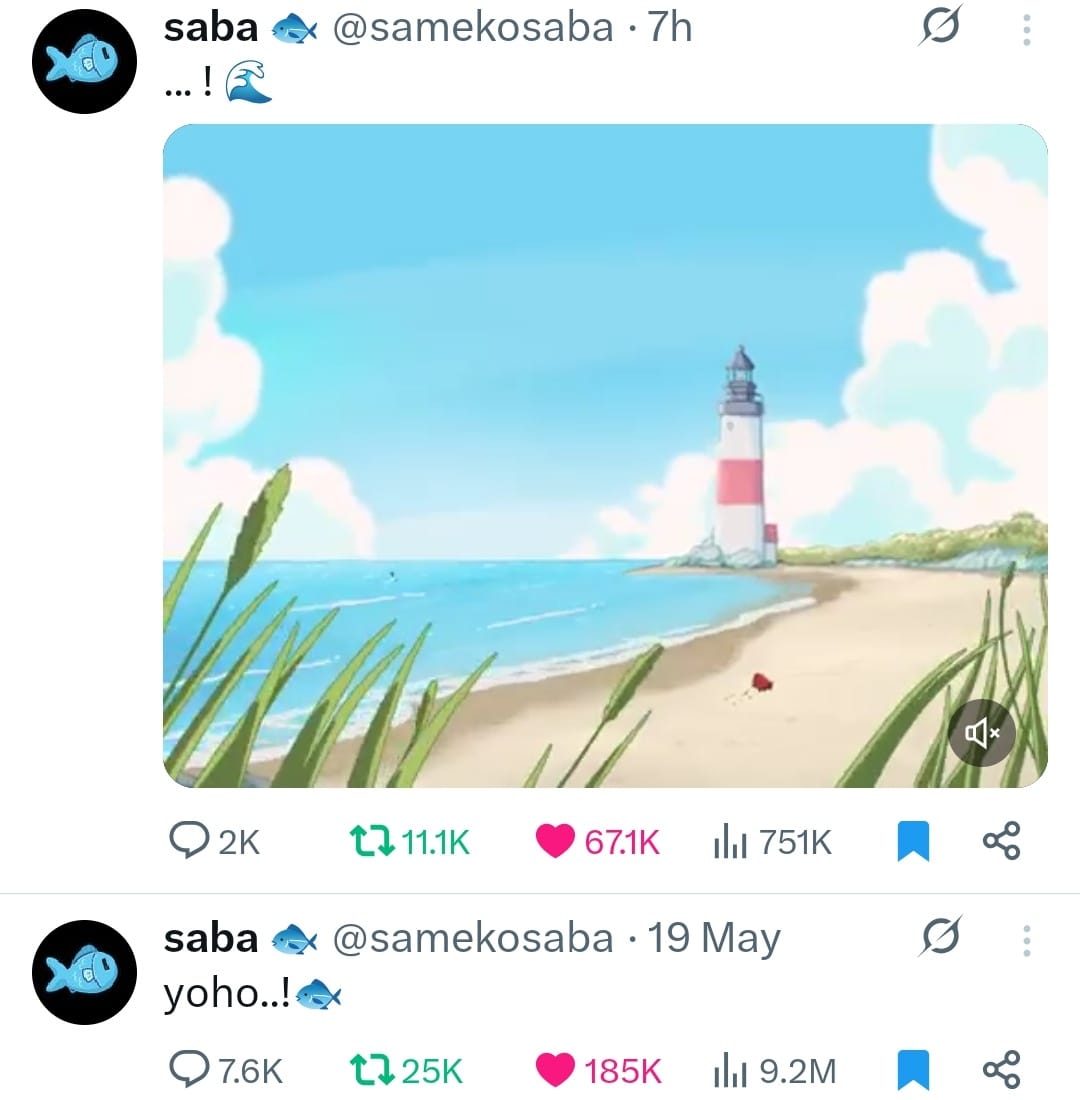Remove bookmark from the yoho post

pos(913,1071)
